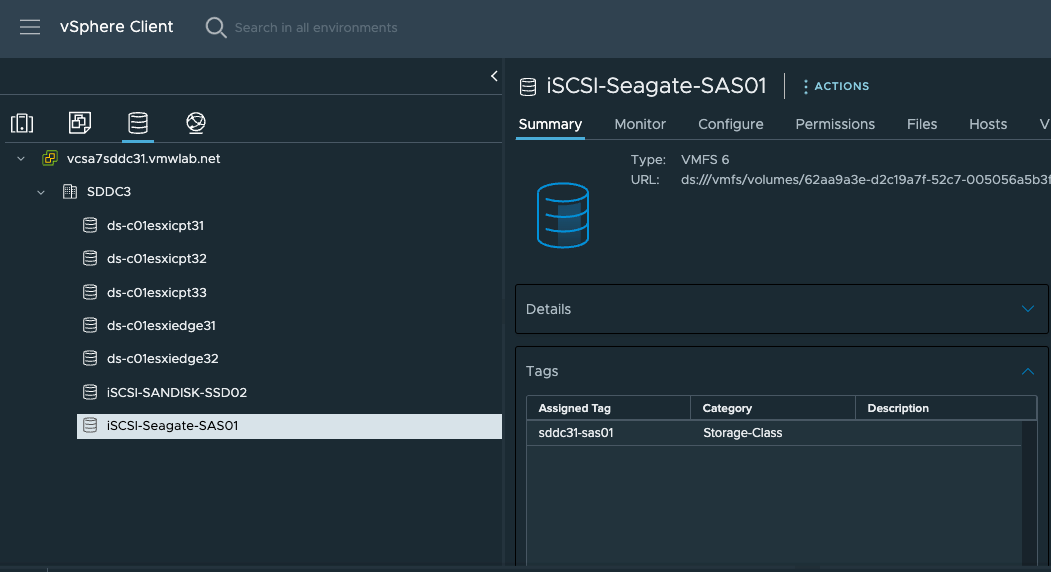Click the search magnifier icon
1051x572 pixels.
click(216, 27)
